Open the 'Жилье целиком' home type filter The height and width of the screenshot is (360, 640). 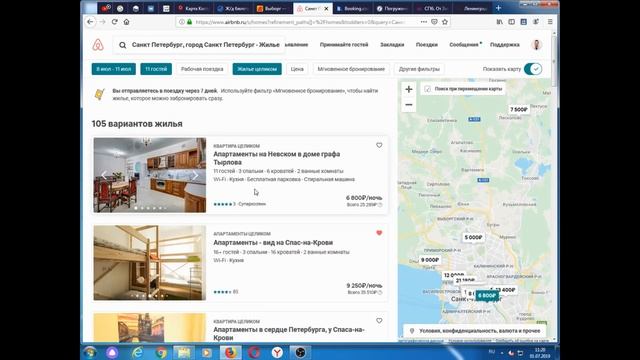pyautogui.click(x=257, y=69)
